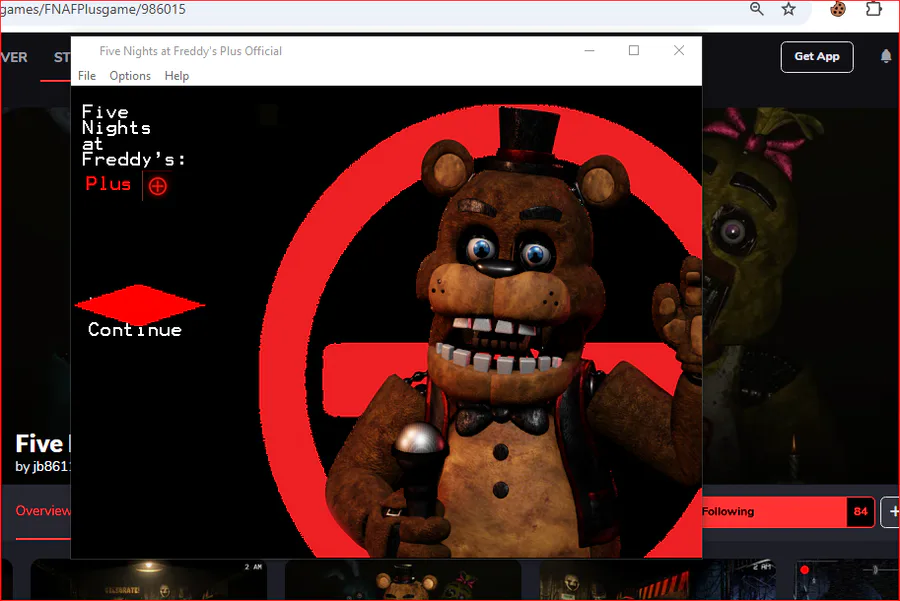Click the Following button
This screenshot has width=900, height=601.
pyautogui.click(x=774, y=511)
